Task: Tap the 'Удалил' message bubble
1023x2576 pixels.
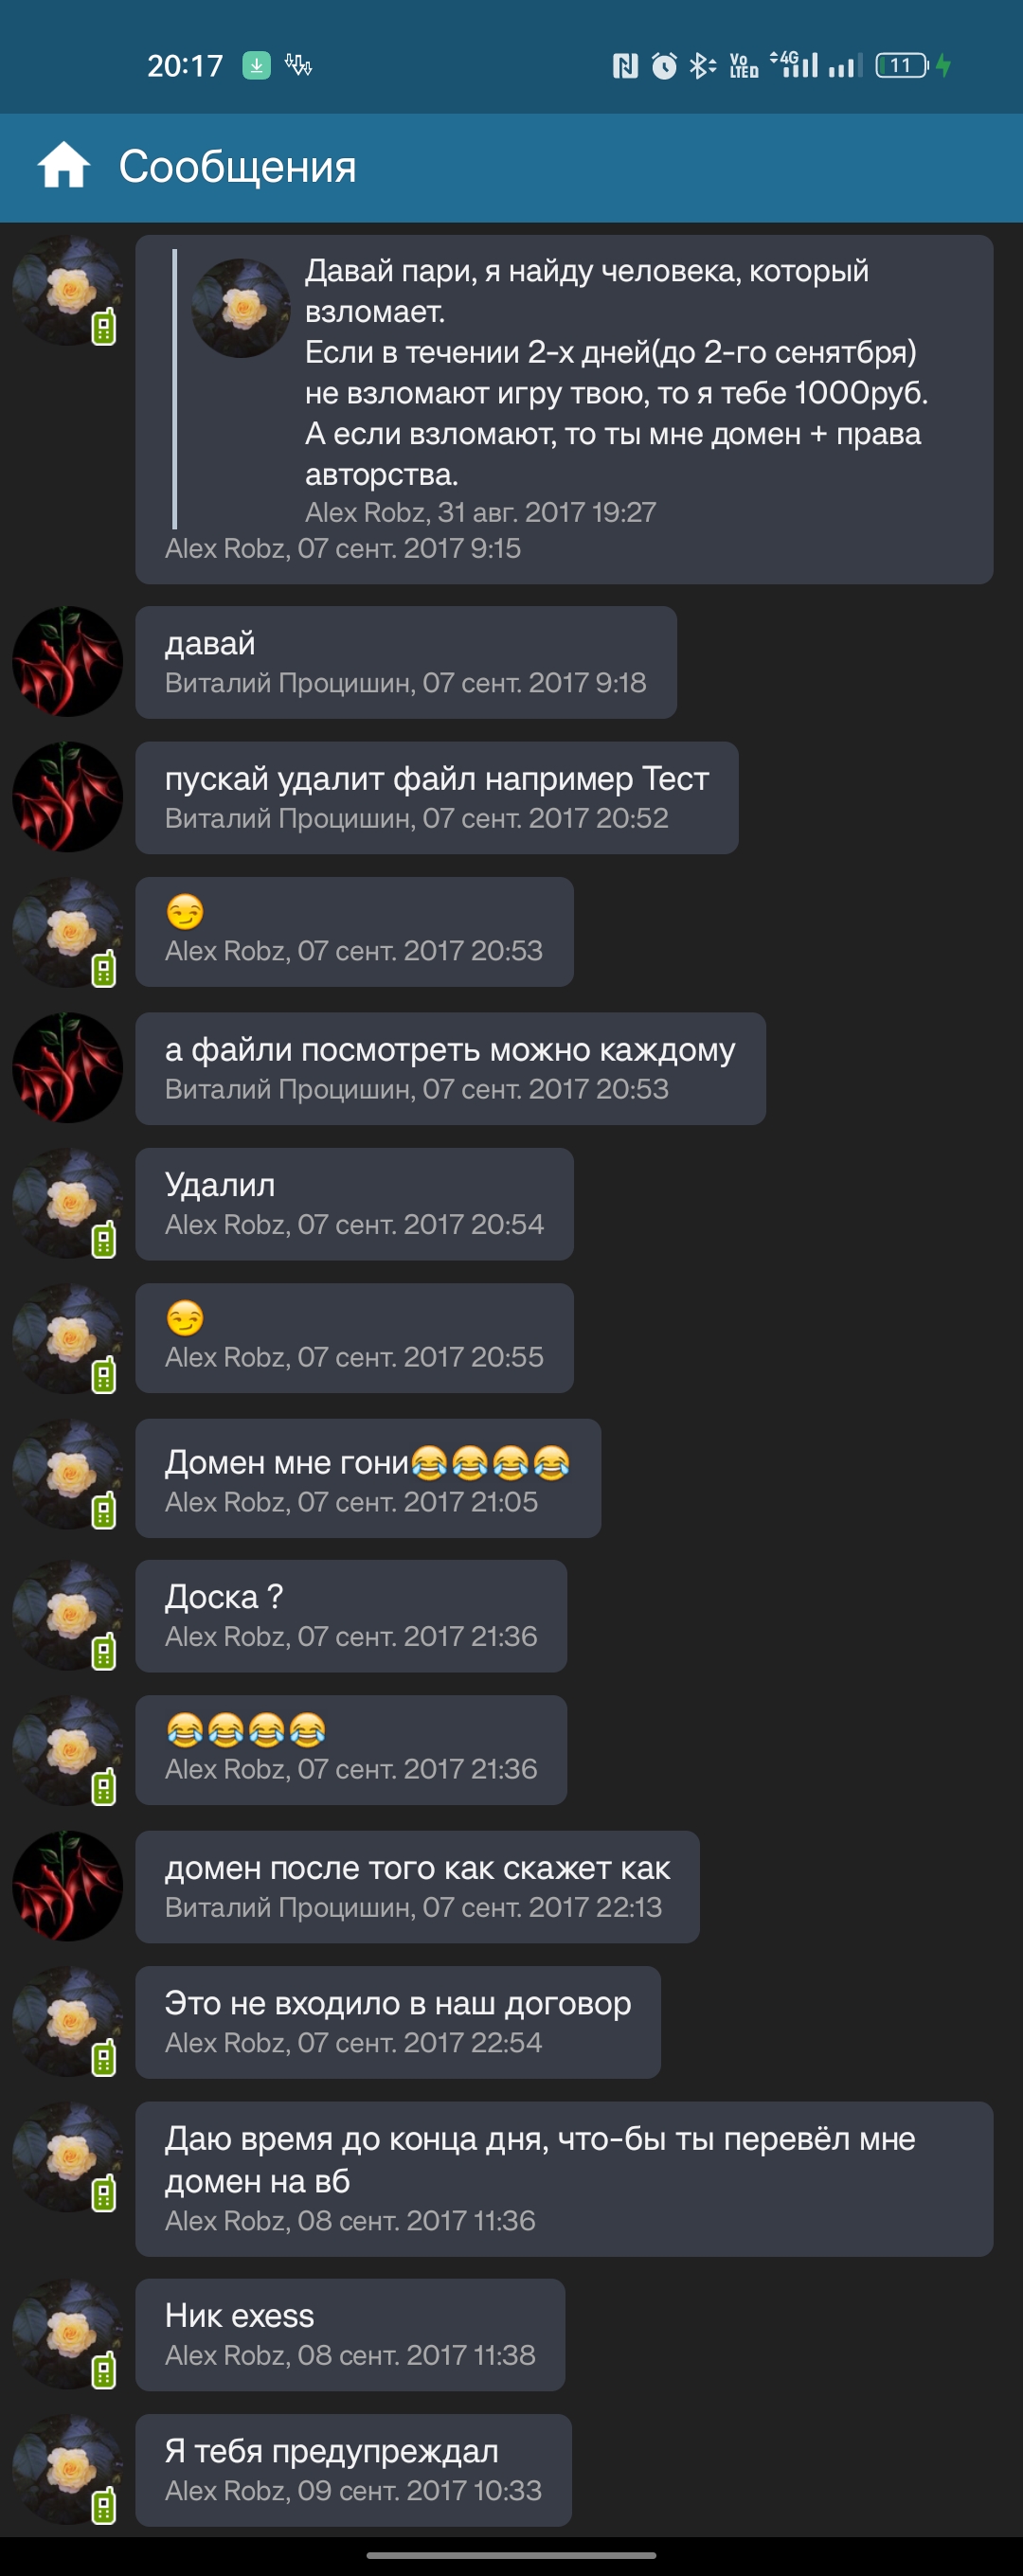Action: (x=354, y=1204)
